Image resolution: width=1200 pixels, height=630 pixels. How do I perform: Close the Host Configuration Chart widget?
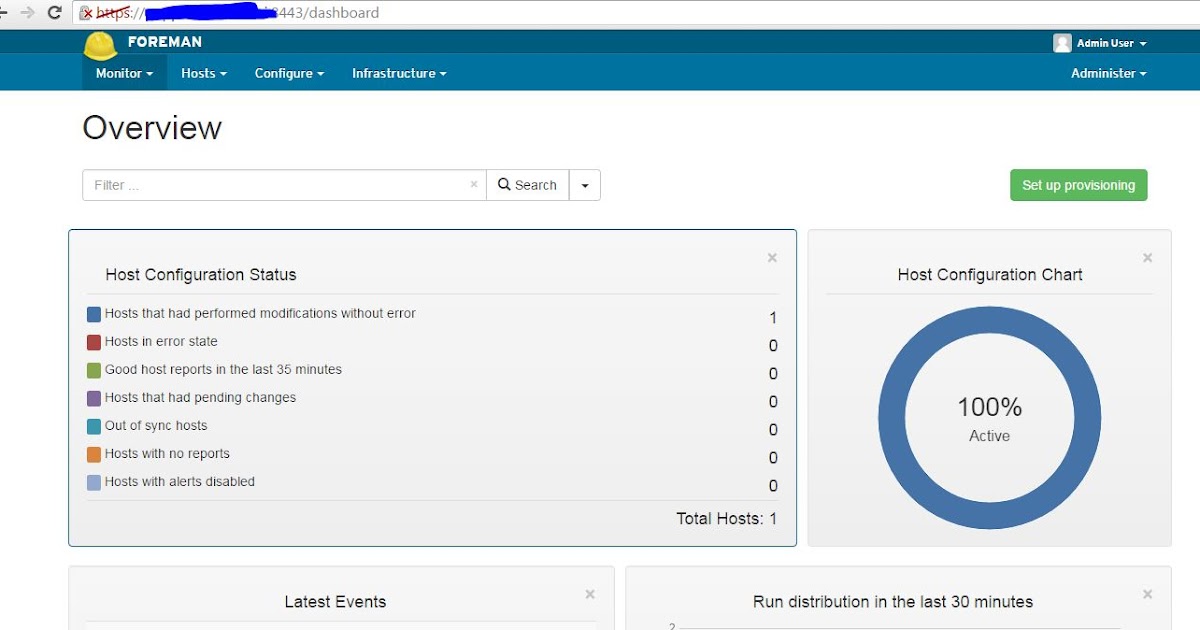click(x=1147, y=257)
